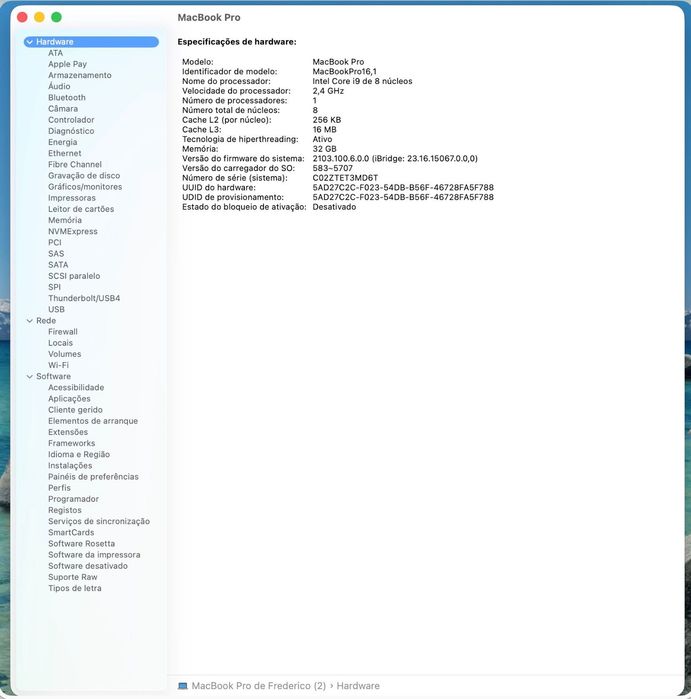The height and width of the screenshot is (699, 691).
Task: Select the Software category row
Action: (91, 376)
